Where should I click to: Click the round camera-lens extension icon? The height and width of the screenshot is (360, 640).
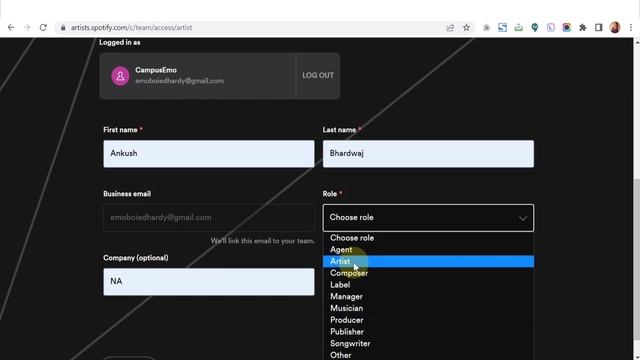567,28
